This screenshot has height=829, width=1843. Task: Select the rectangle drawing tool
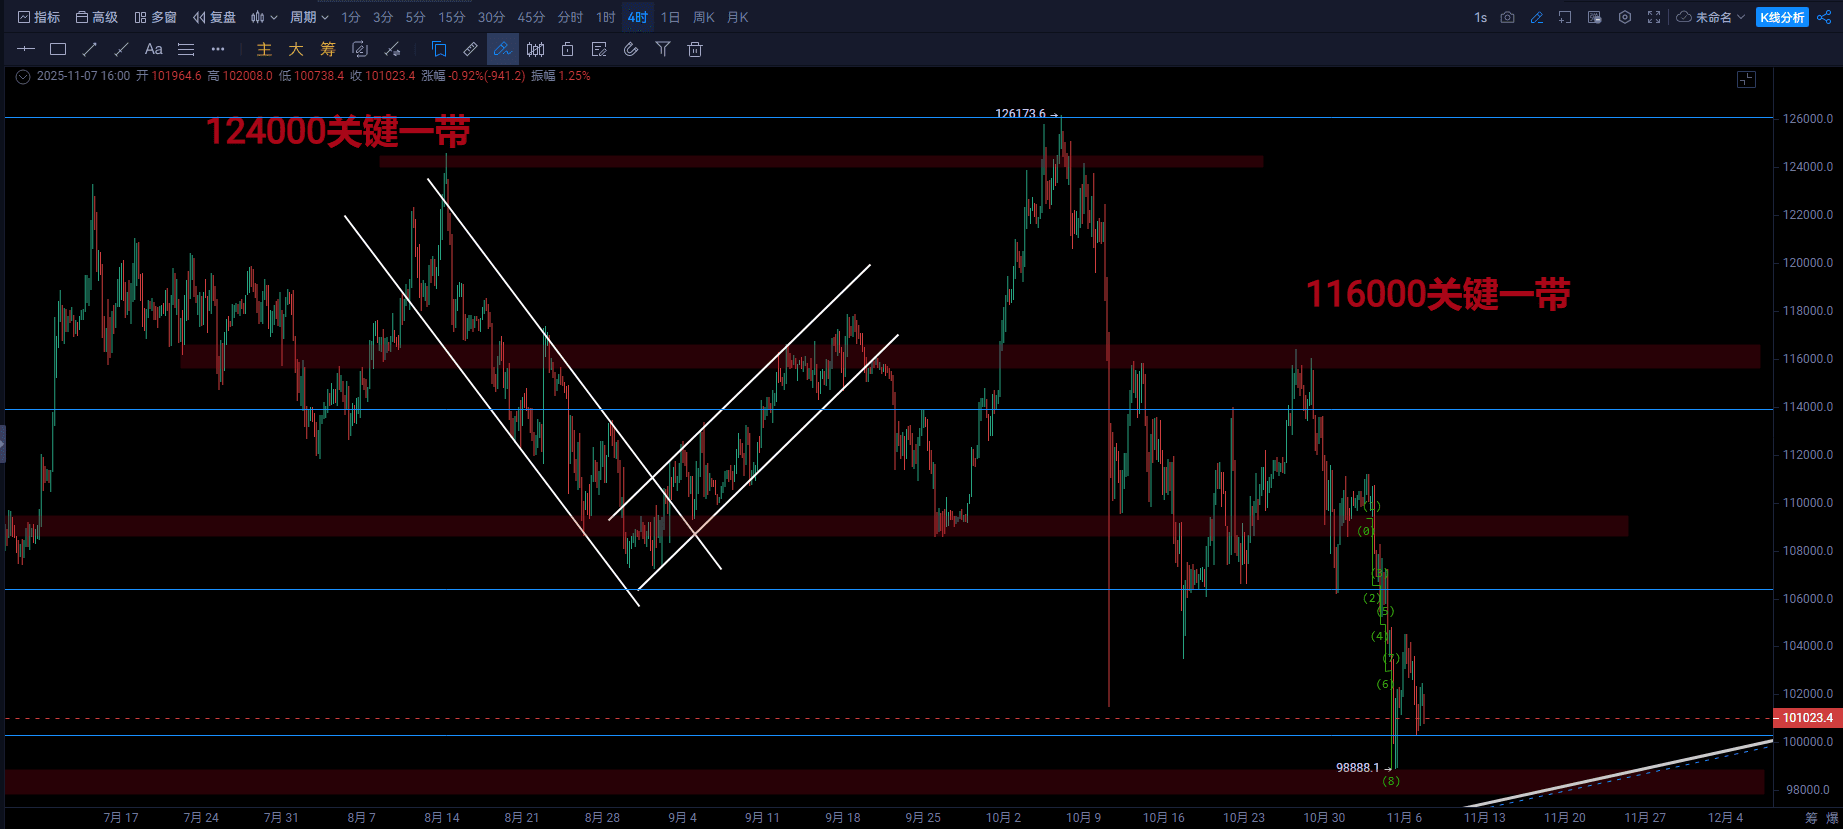(58, 49)
